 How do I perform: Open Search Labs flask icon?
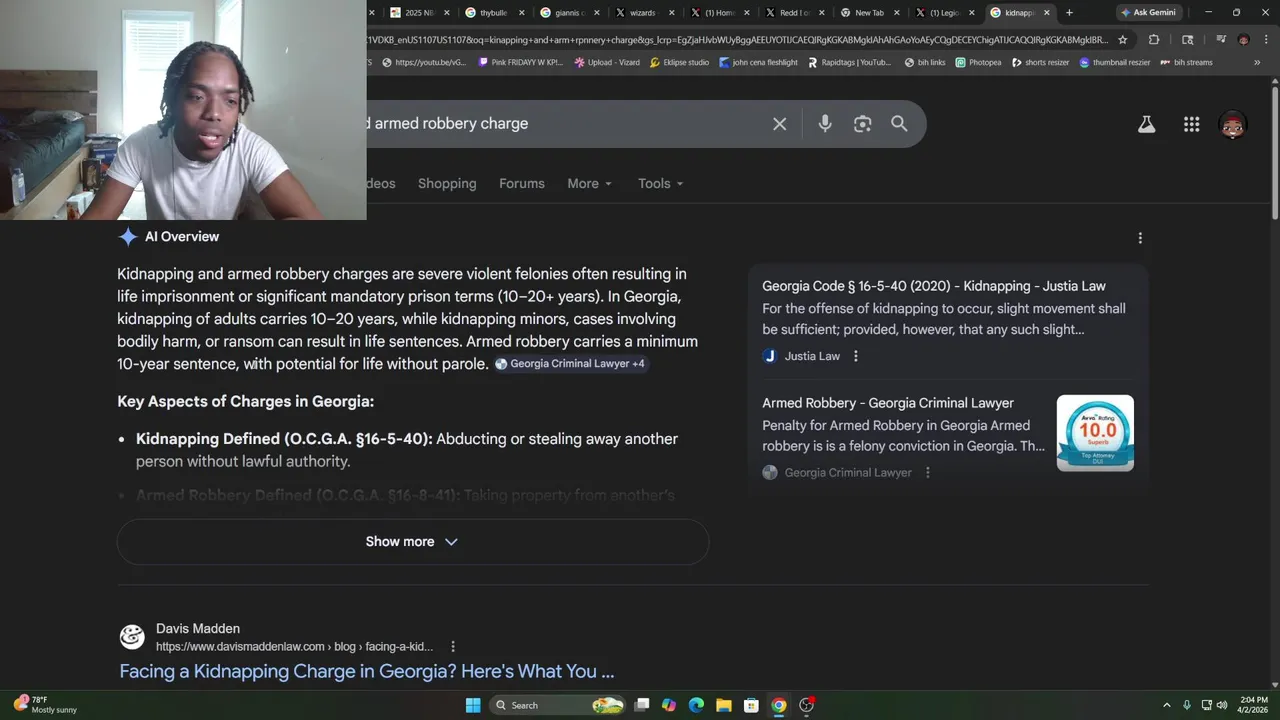coord(1146,125)
